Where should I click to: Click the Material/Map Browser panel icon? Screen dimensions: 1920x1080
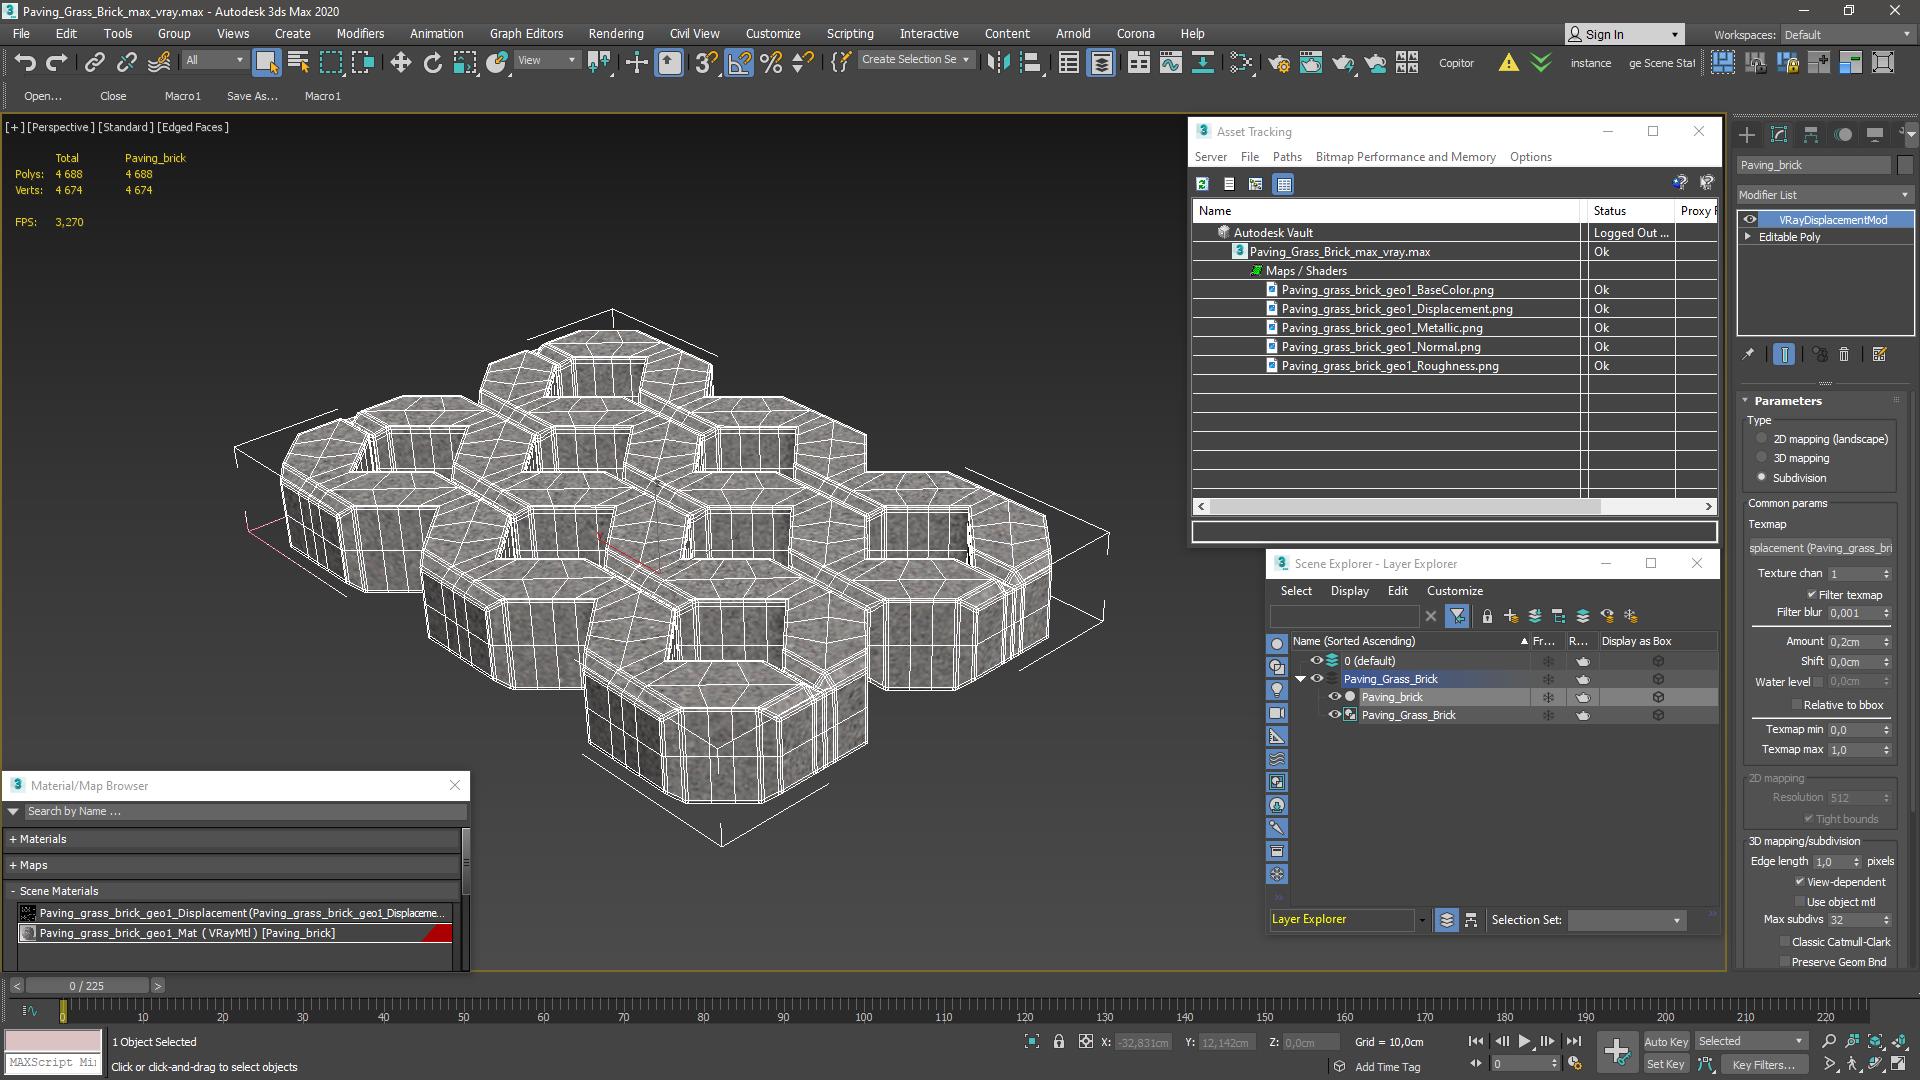pos(15,785)
